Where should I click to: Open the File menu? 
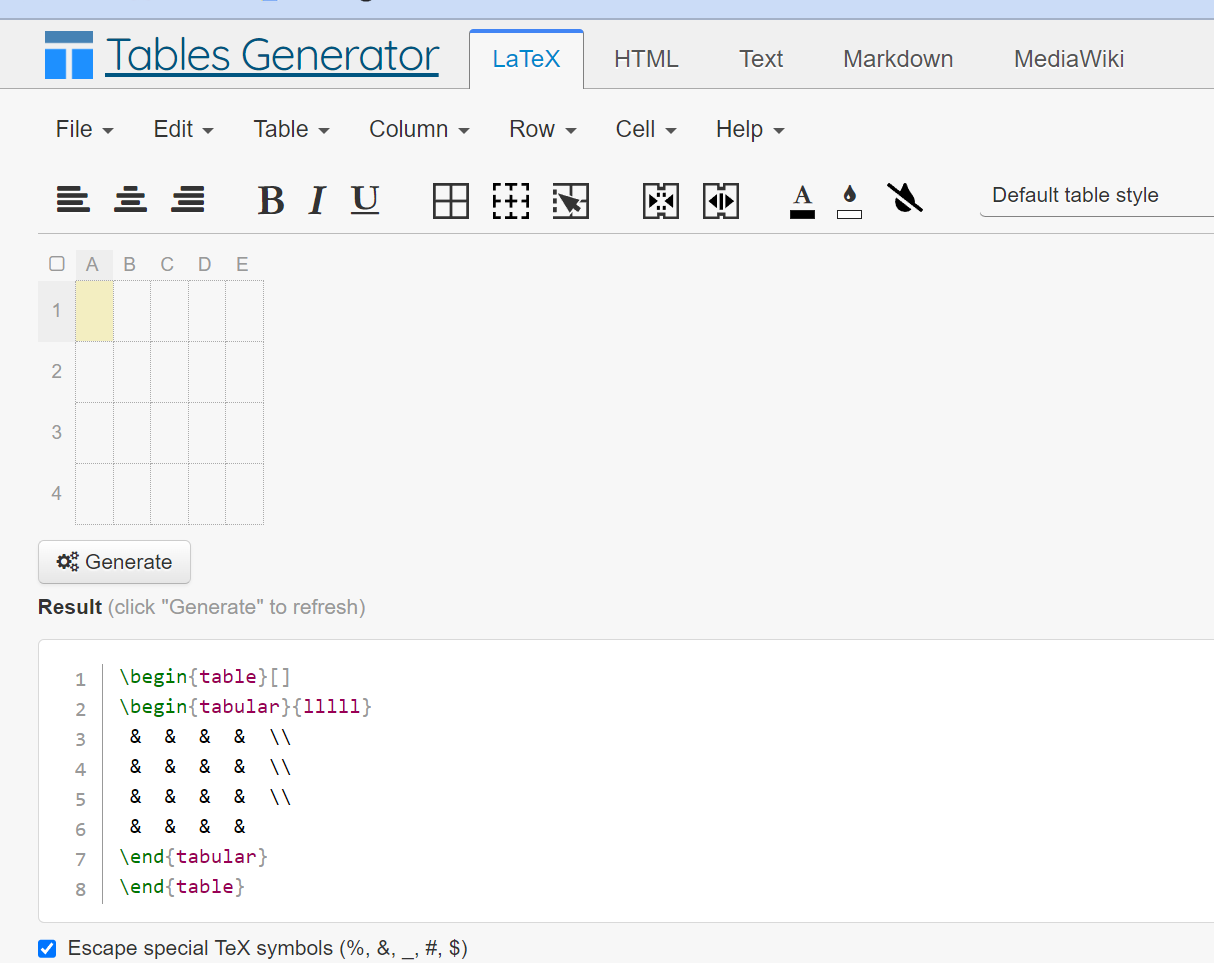[85, 129]
